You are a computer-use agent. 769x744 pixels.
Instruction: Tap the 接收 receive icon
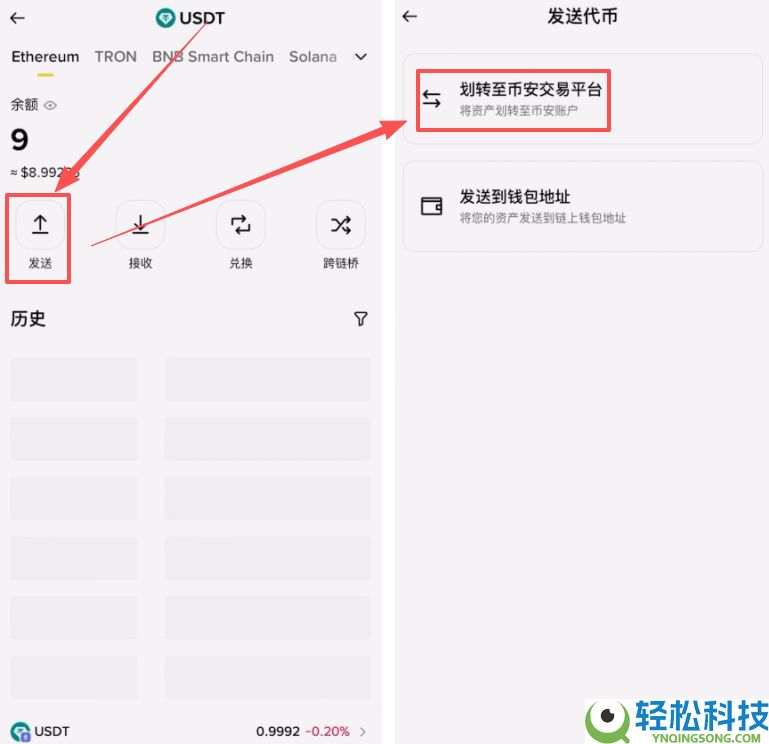140,225
